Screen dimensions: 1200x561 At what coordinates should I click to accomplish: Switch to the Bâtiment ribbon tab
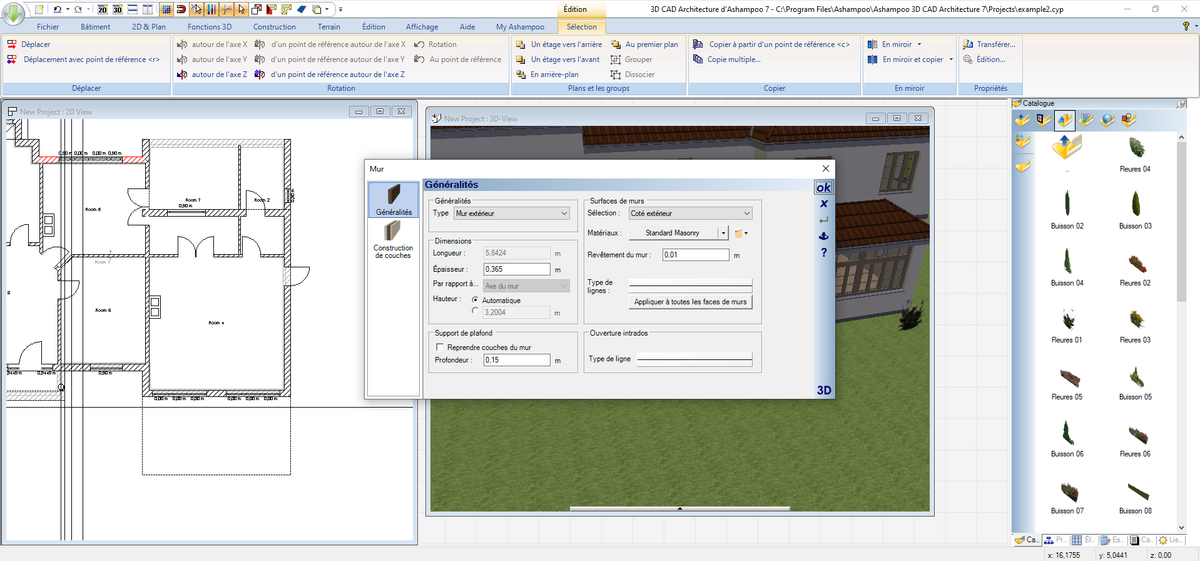pos(95,27)
